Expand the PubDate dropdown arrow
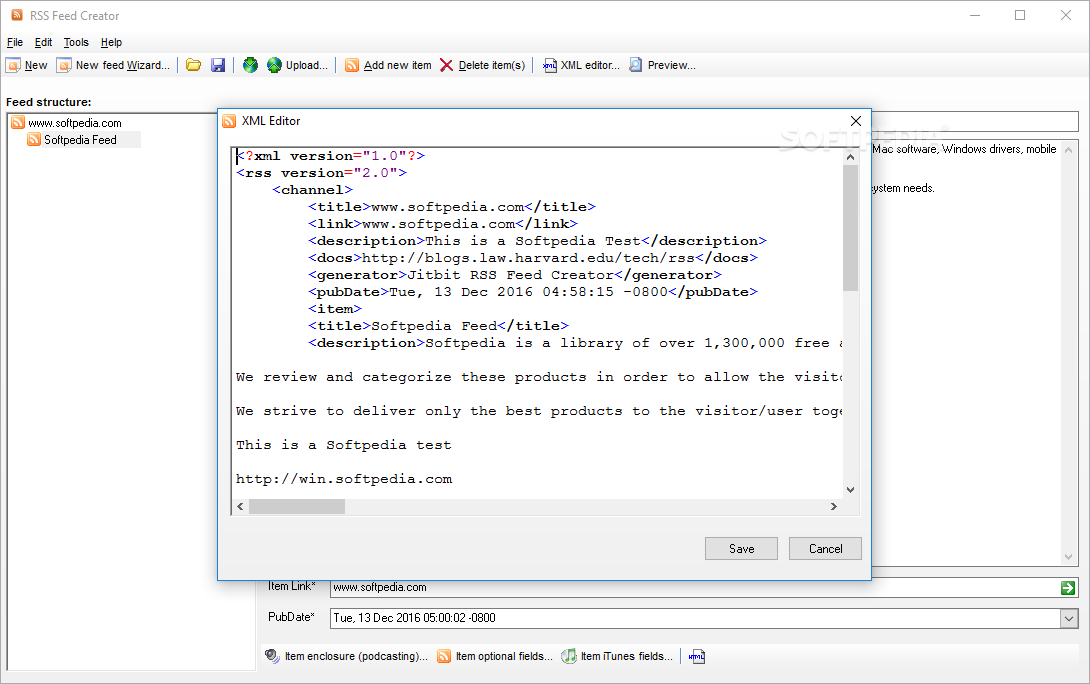This screenshot has width=1090, height=684. click(1069, 618)
